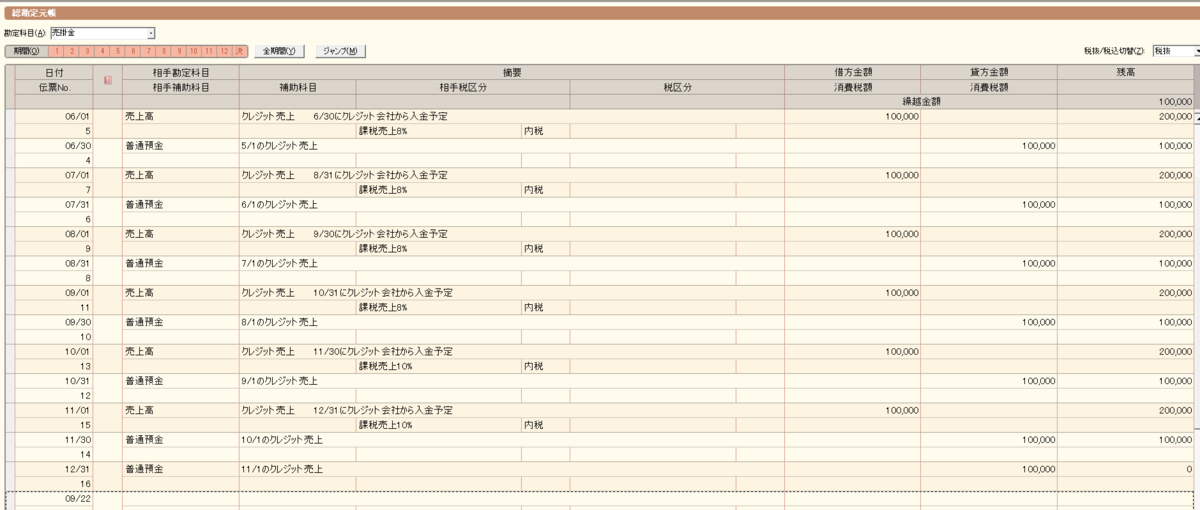Click the 残高 column header
Screen dimensions: 1200x510
click(x=1126, y=73)
